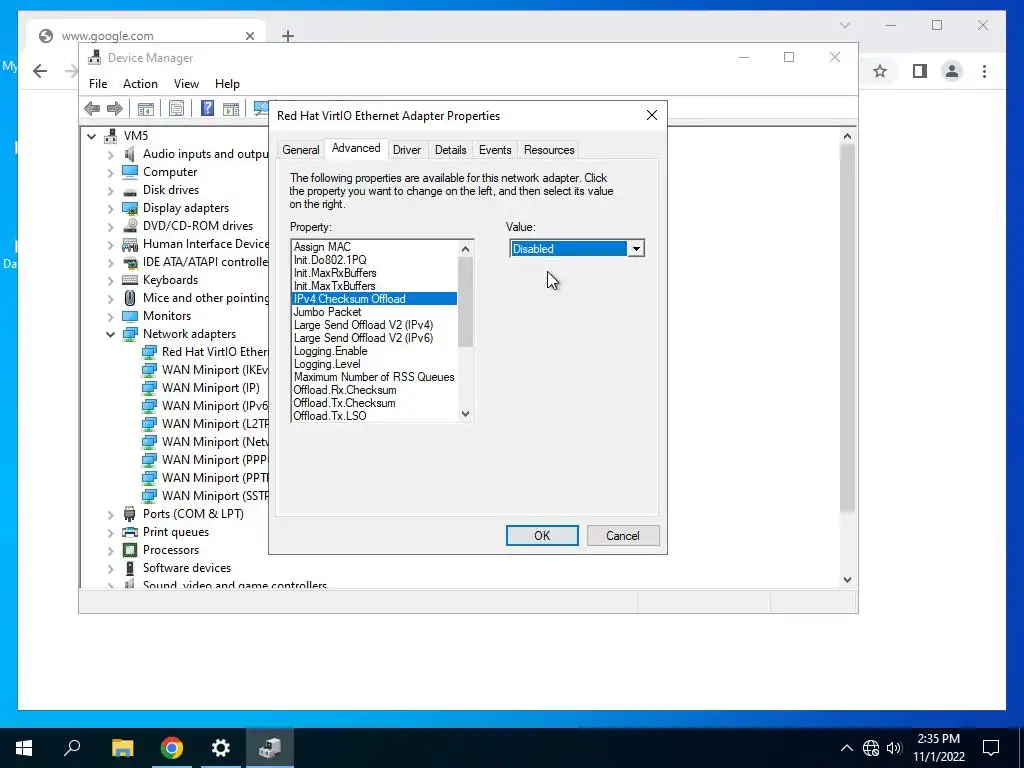The height and width of the screenshot is (768, 1024).
Task: Open Properties toolbar icon in Device Manager
Action: (176, 108)
